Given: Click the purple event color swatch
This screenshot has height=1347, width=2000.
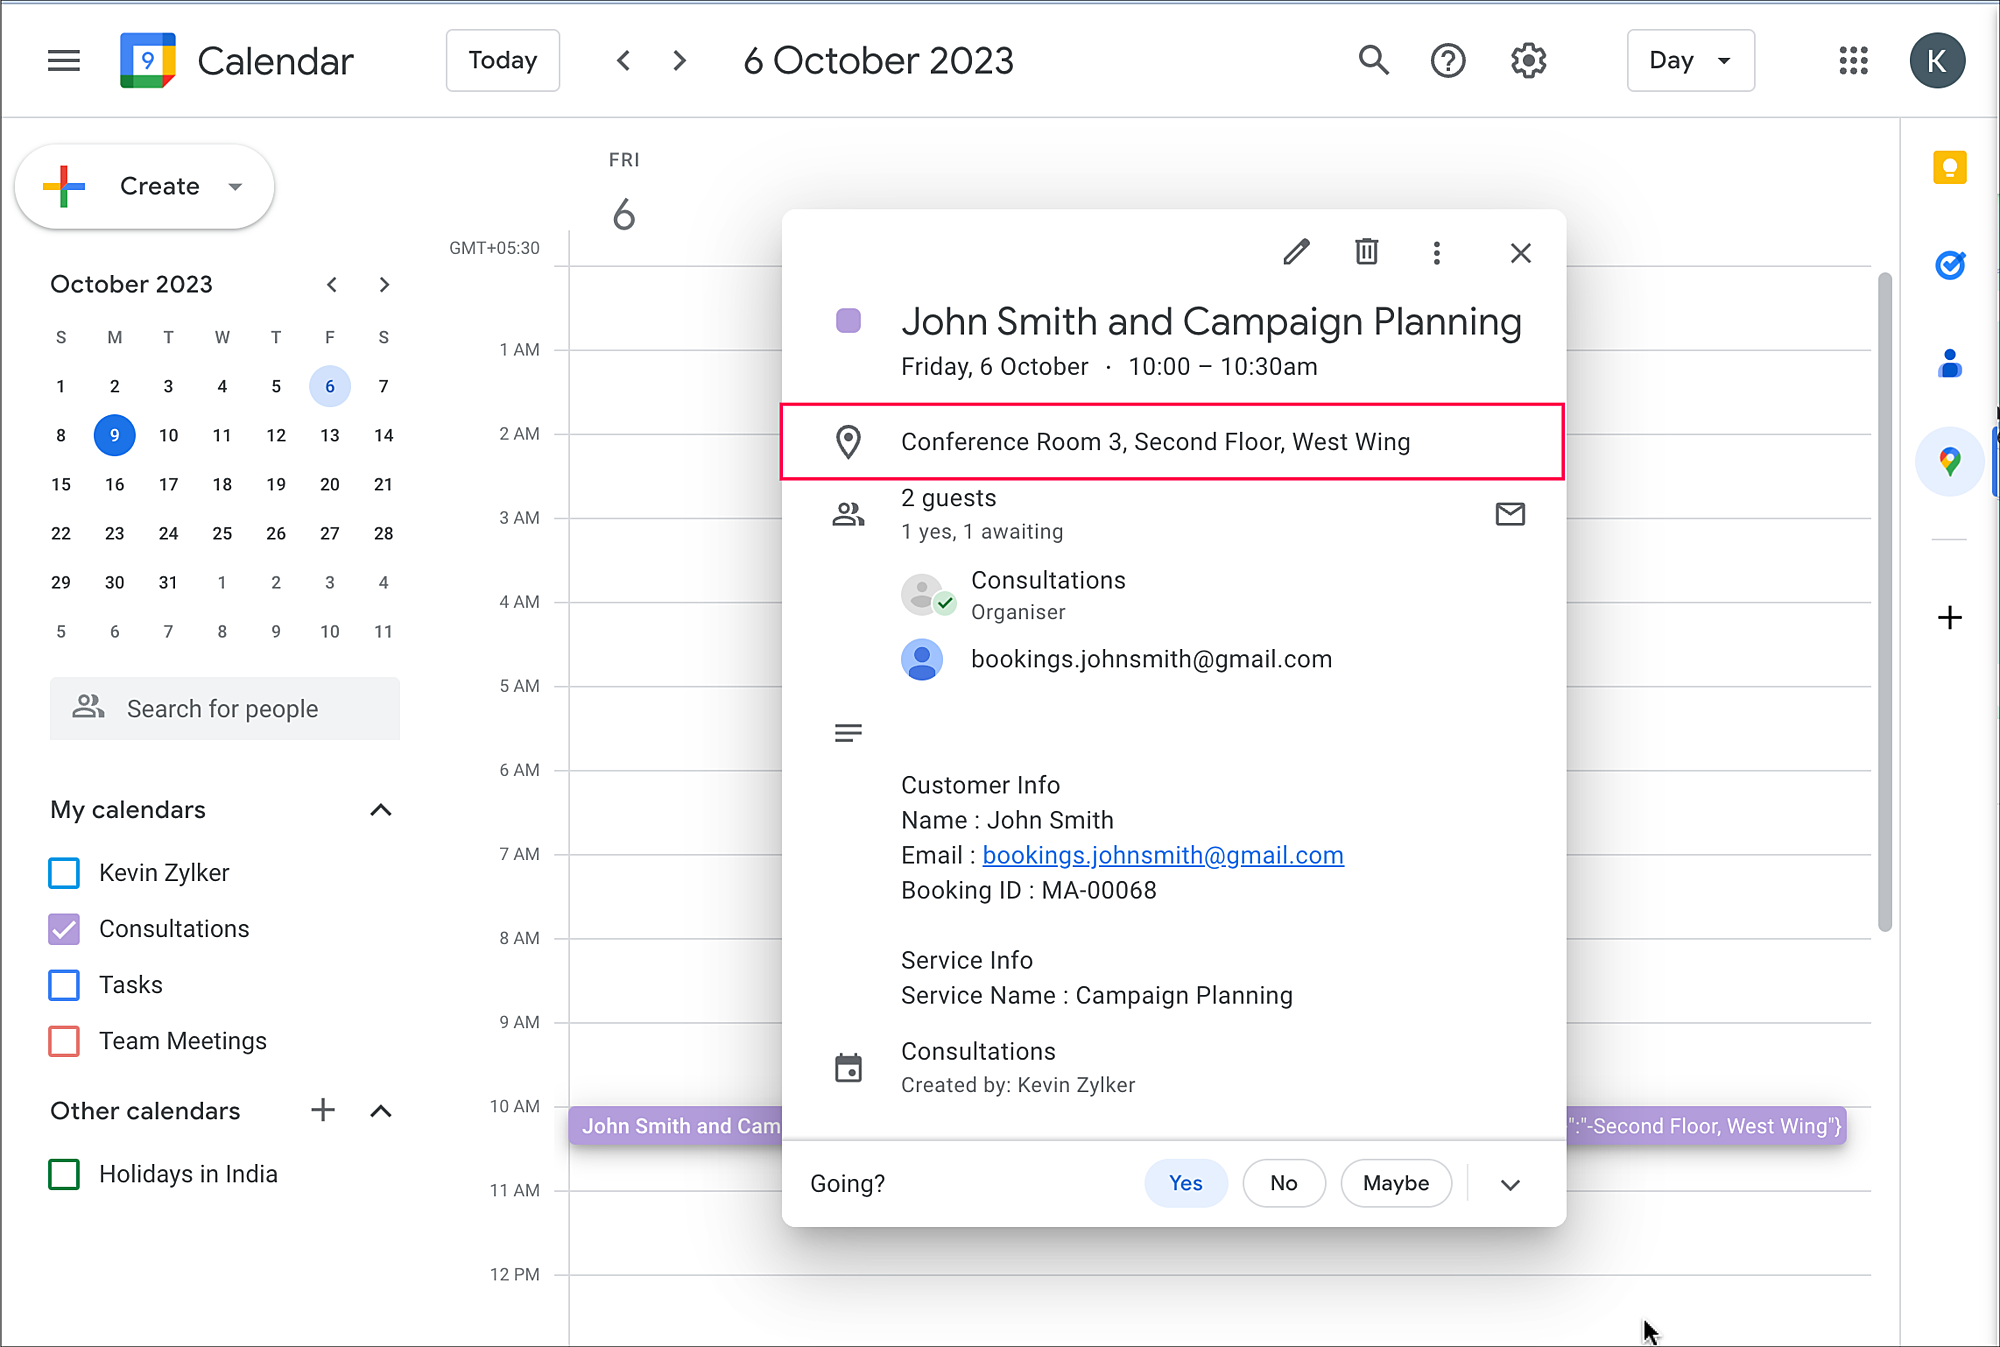Looking at the screenshot, I should click(848, 321).
